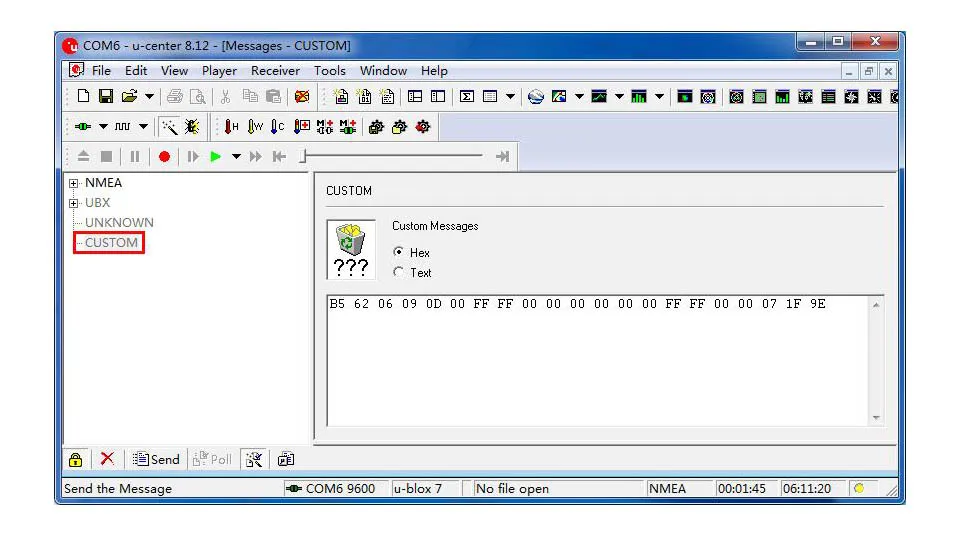Viewport: 960px width, 536px height.
Task: Click the gear with folder icon
Action: pos(399,127)
